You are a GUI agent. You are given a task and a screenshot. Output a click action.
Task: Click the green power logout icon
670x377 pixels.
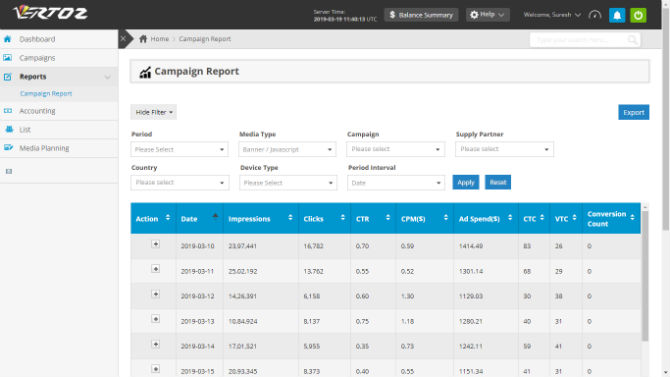tap(638, 15)
